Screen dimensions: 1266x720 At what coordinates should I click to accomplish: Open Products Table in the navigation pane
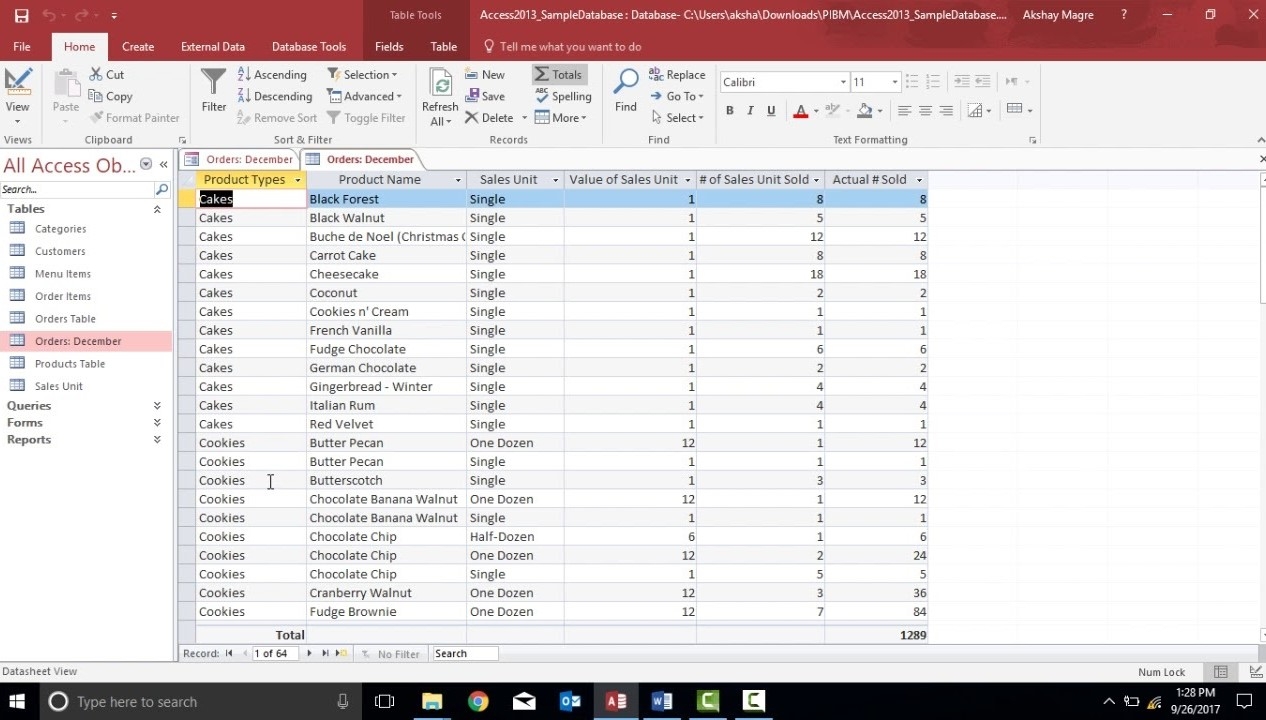(70, 364)
